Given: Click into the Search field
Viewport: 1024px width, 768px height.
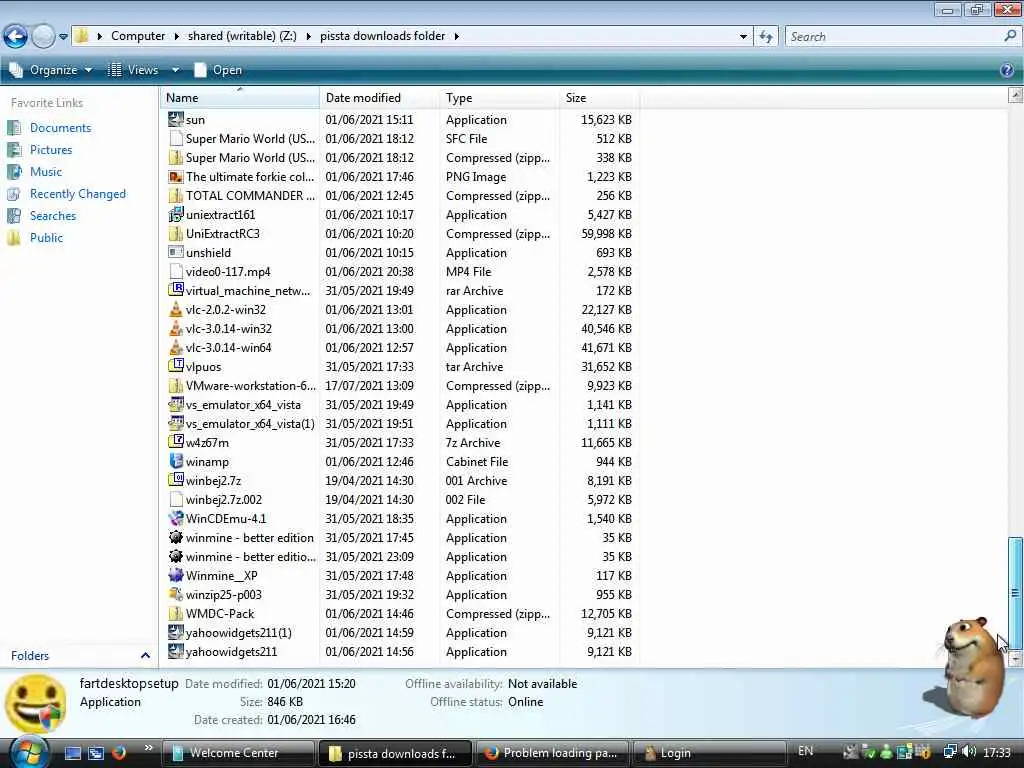Looking at the screenshot, I should click(895, 37).
